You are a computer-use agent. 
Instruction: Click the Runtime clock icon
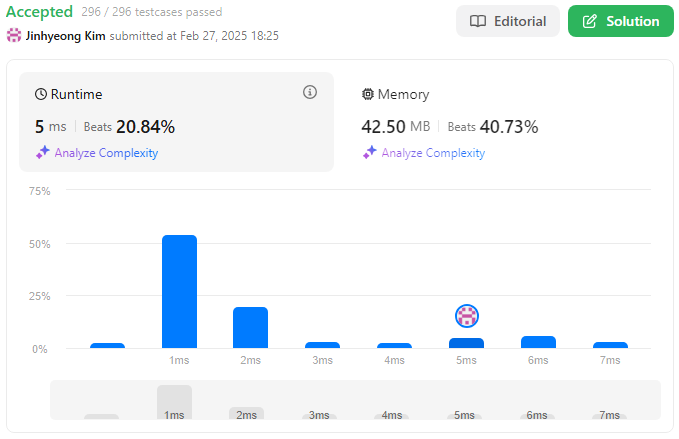(41, 94)
